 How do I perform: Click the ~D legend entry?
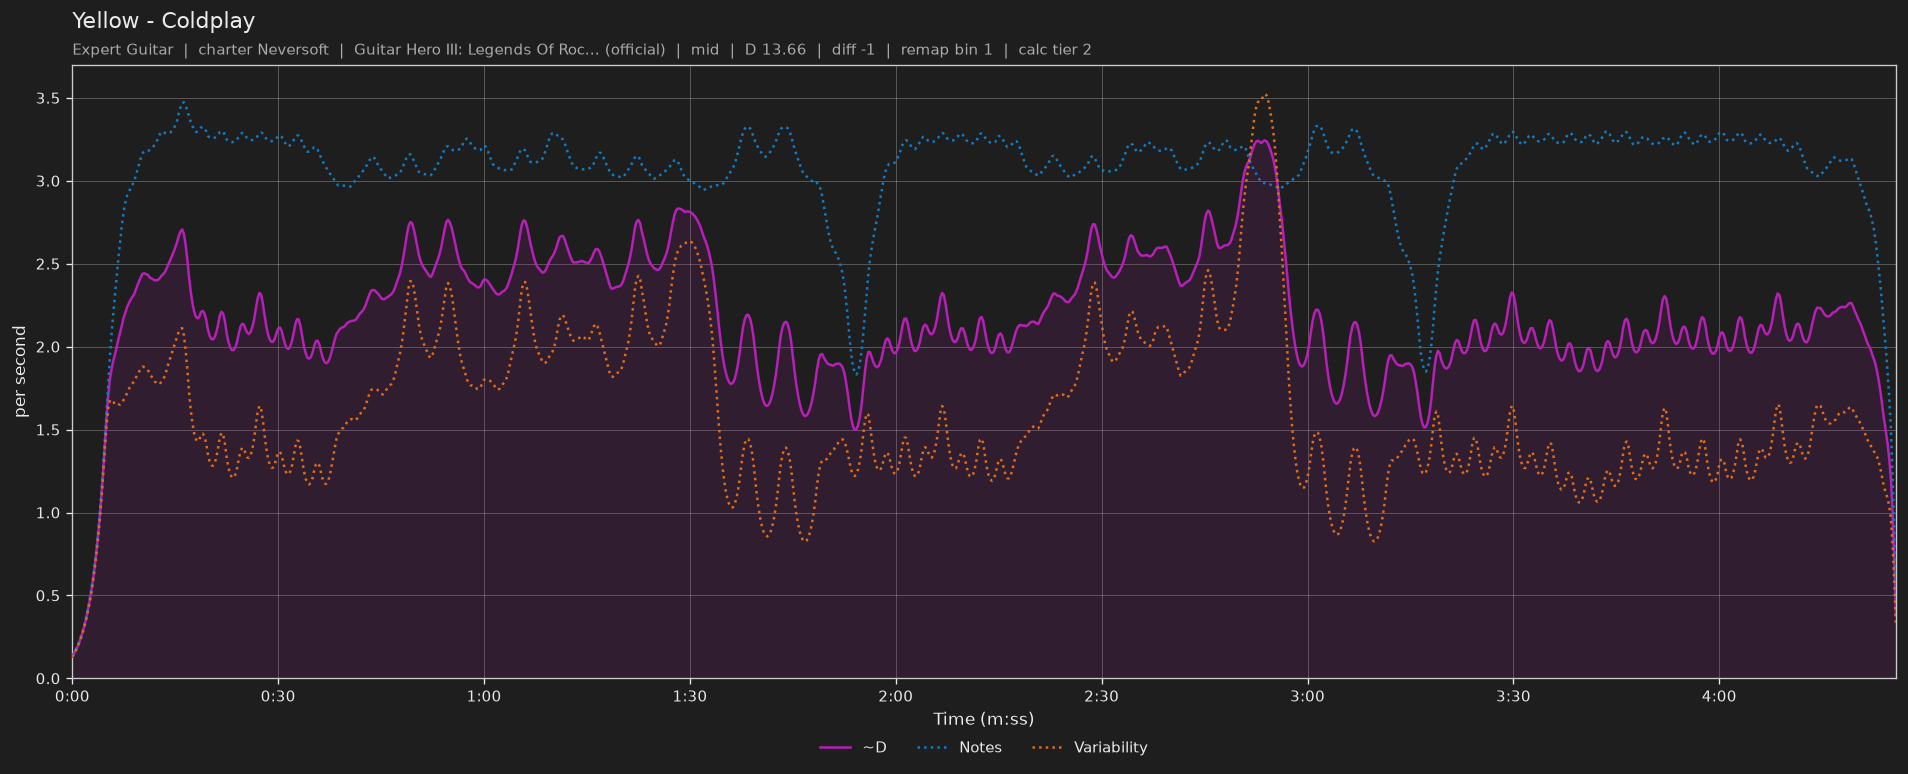(853, 748)
